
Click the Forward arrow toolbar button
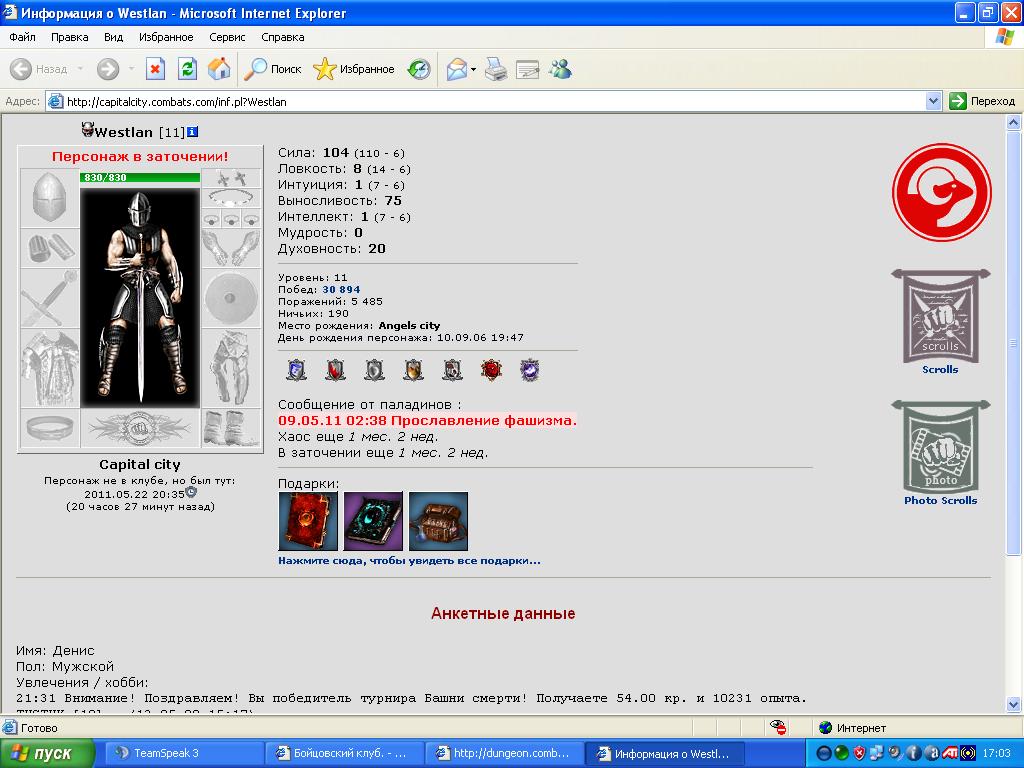108,69
